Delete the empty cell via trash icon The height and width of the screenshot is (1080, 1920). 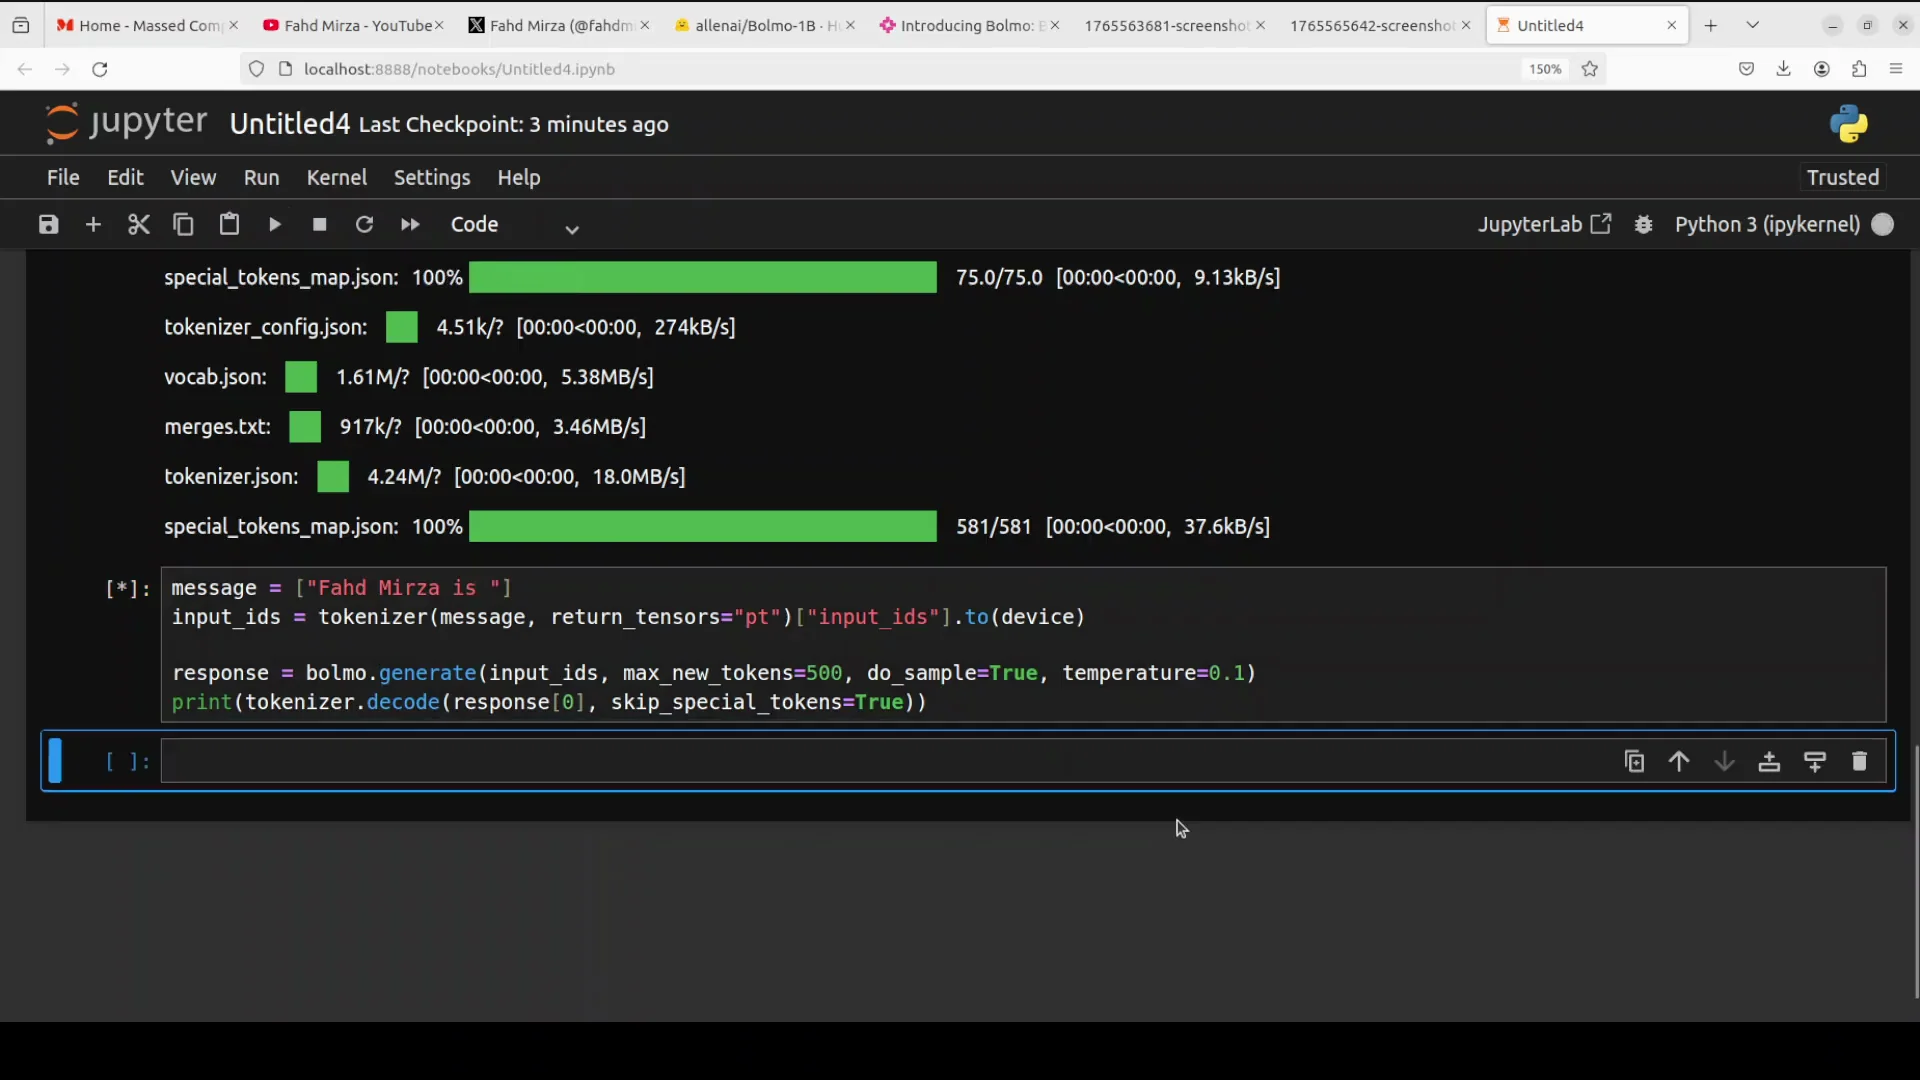tap(1861, 761)
